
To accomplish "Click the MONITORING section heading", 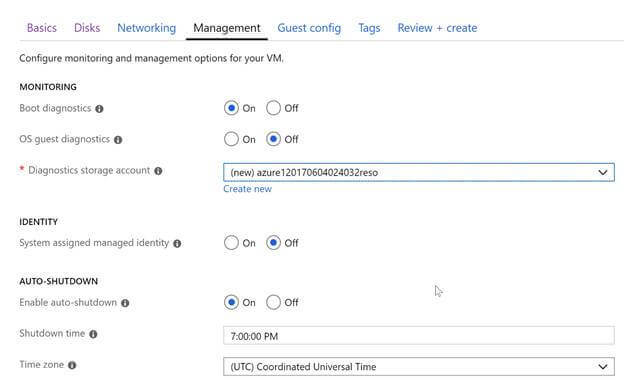I will tap(48, 87).
